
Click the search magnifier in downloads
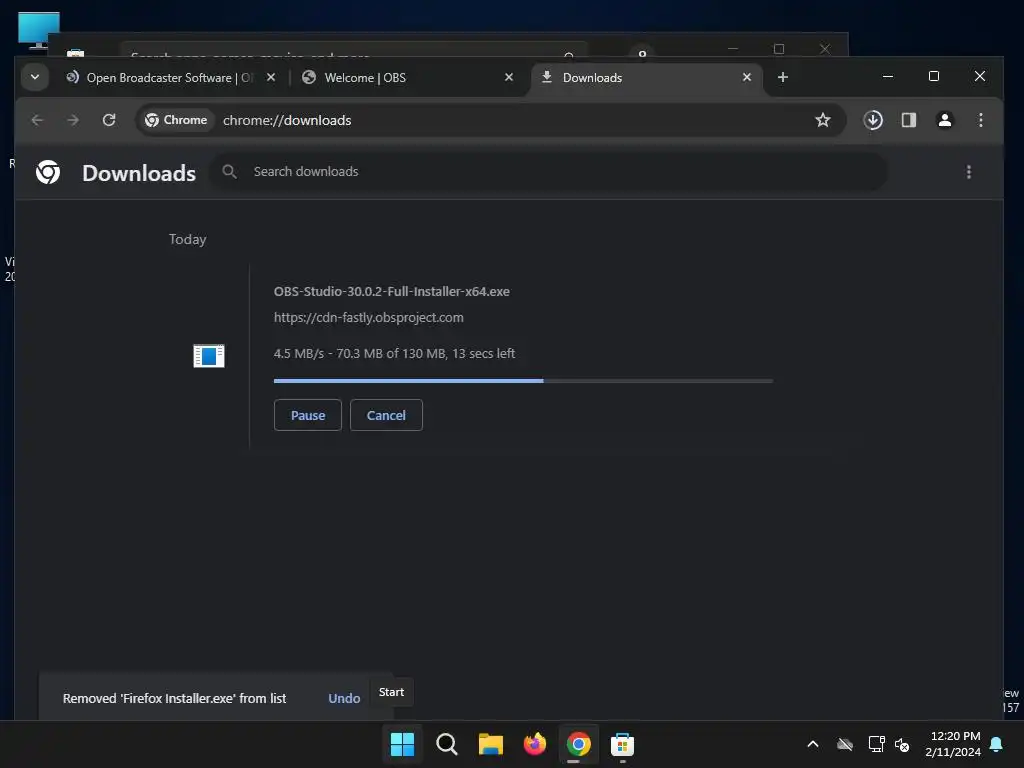pos(229,172)
